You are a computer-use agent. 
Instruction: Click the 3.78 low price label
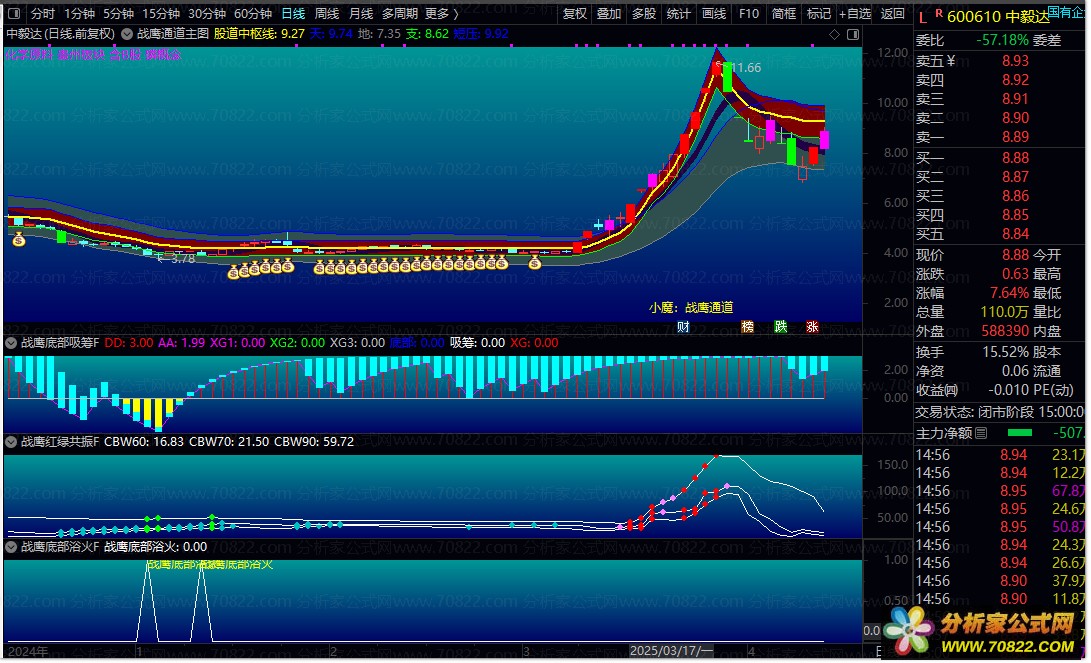tap(182, 259)
